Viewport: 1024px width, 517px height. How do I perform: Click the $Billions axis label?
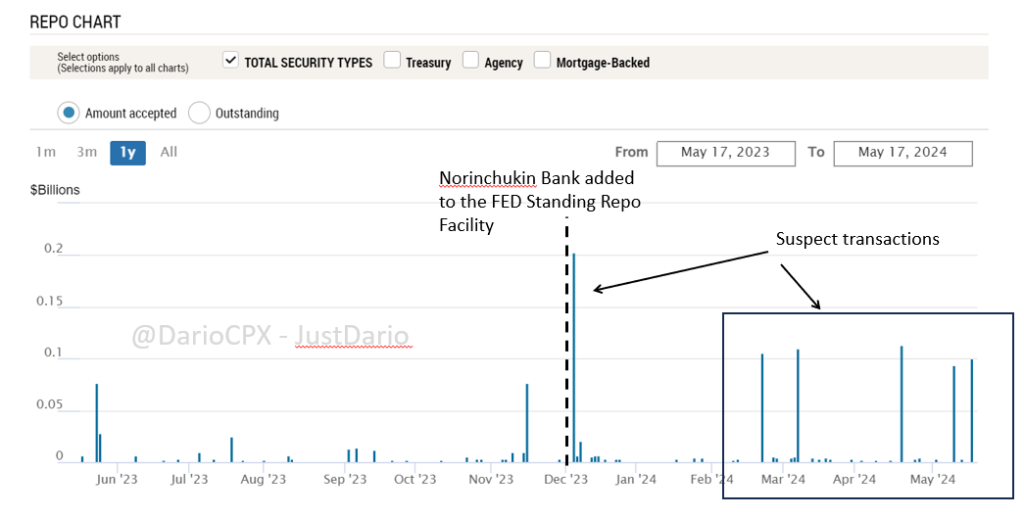(x=55, y=190)
